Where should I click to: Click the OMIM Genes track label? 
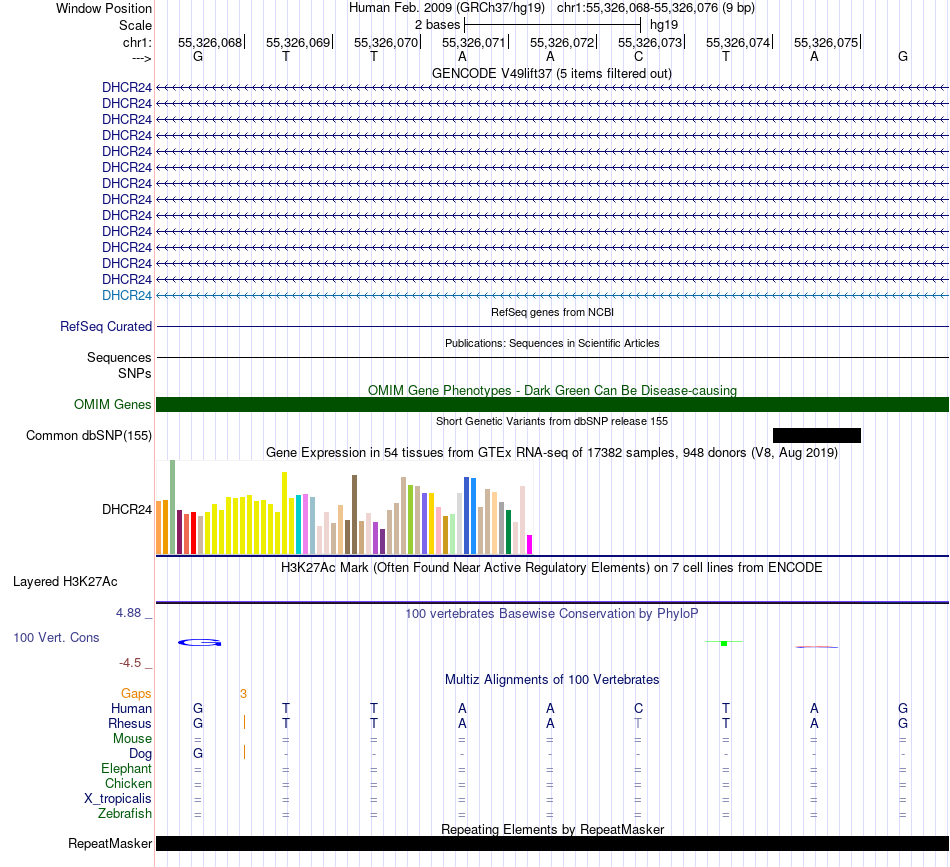(x=112, y=404)
